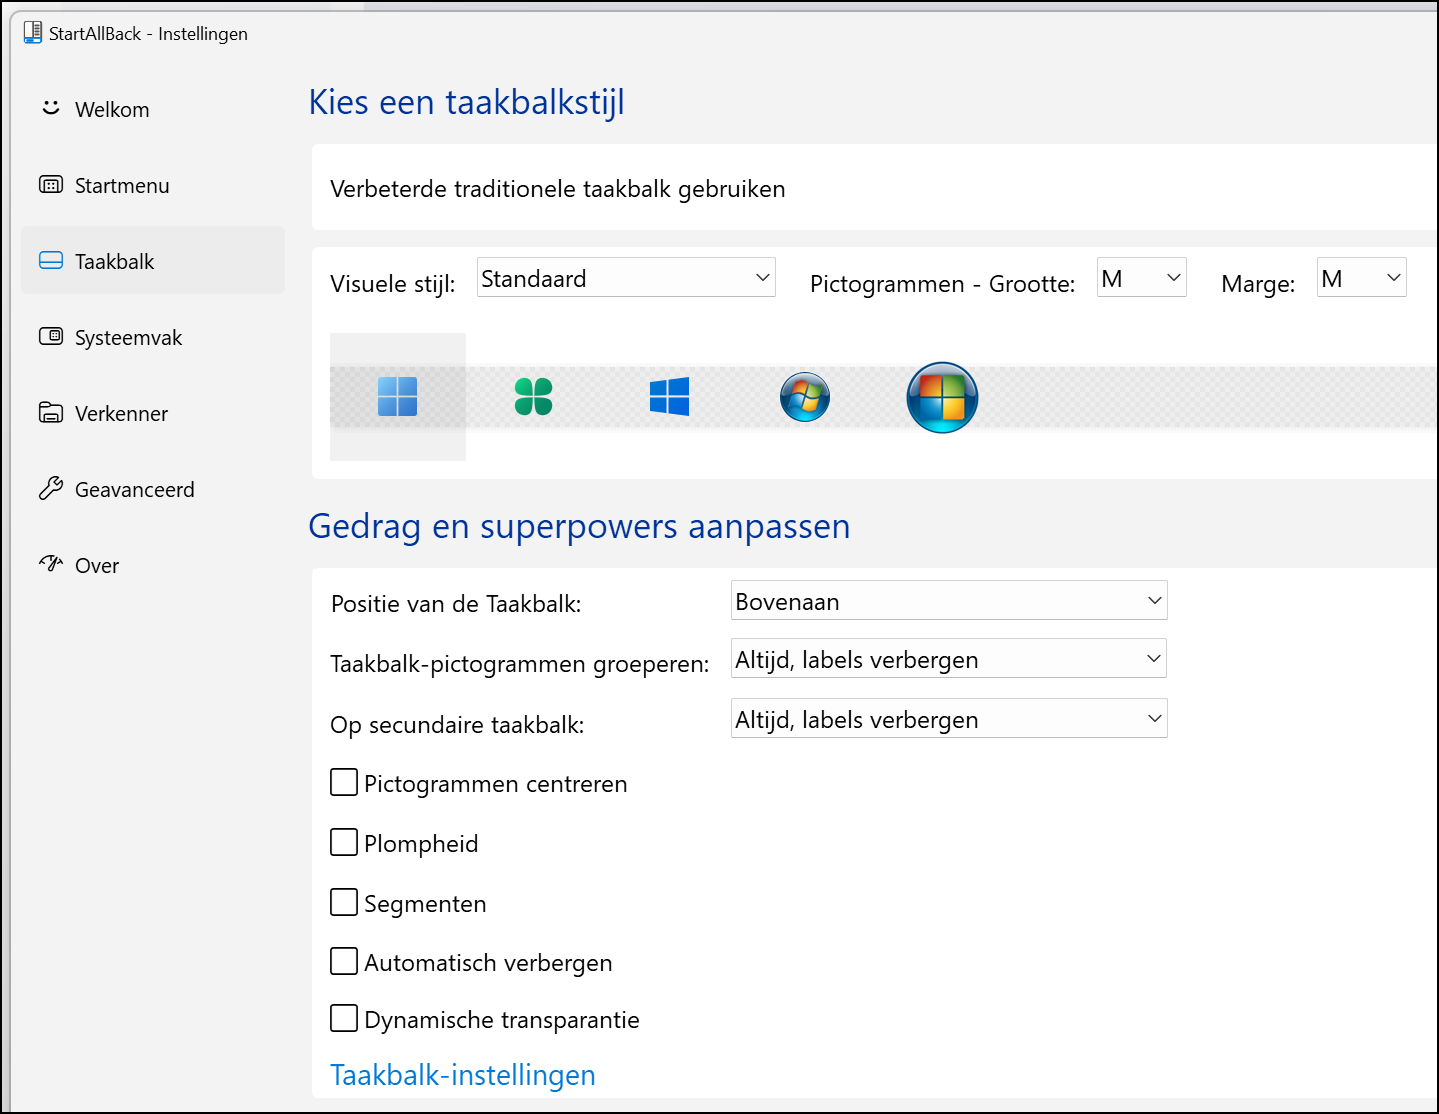Click the wrench icon beside Geavanceerd
This screenshot has width=1439, height=1114.
pyautogui.click(x=51, y=489)
